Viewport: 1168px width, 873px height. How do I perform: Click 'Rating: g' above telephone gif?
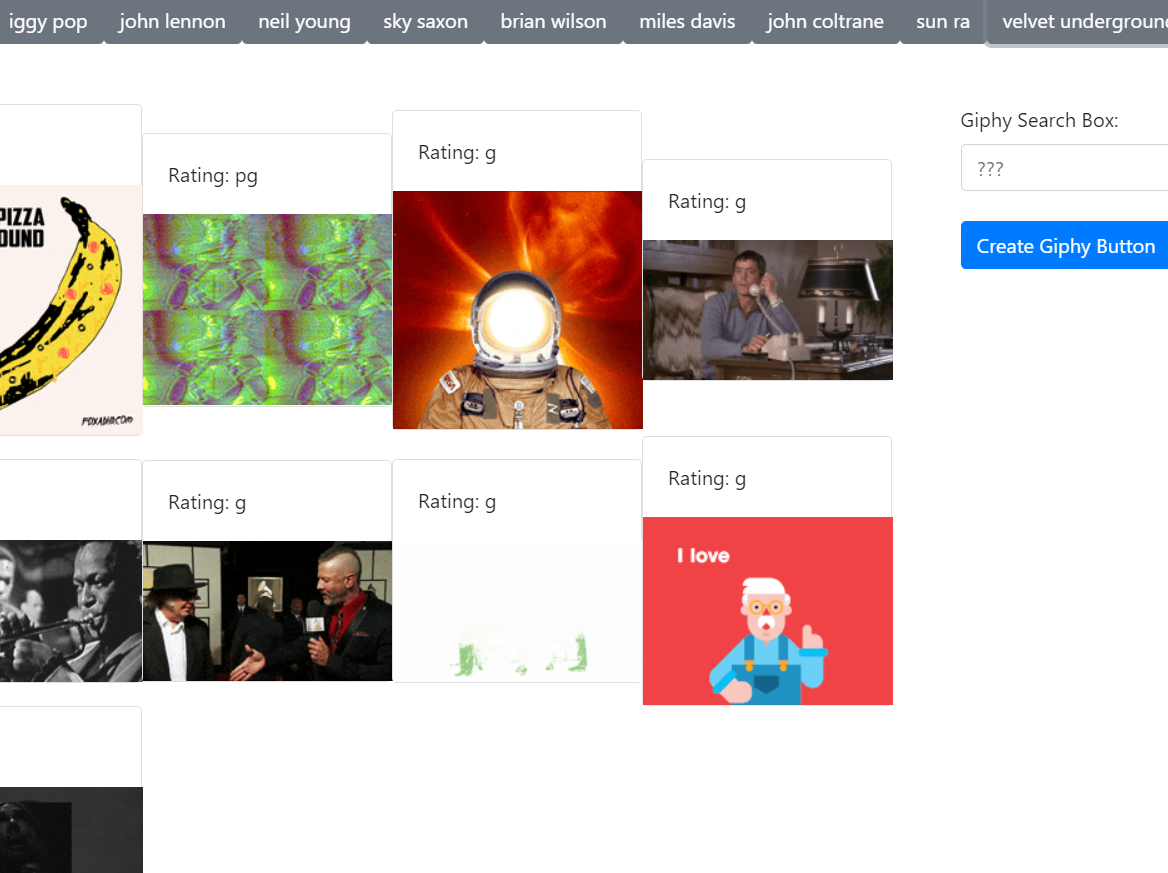[707, 202]
